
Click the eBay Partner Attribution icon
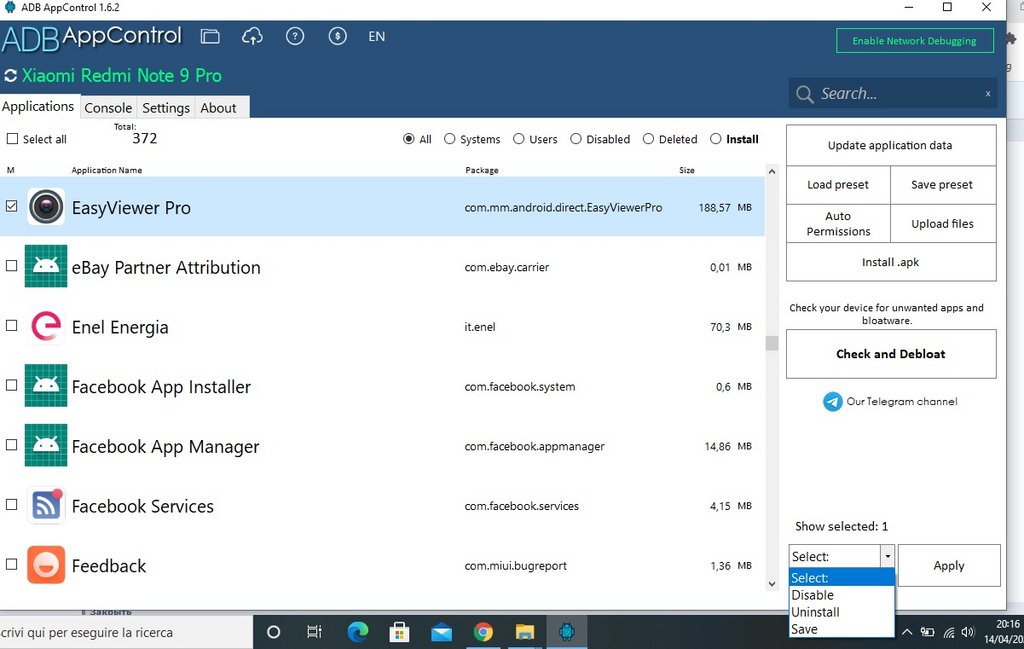coord(46,266)
